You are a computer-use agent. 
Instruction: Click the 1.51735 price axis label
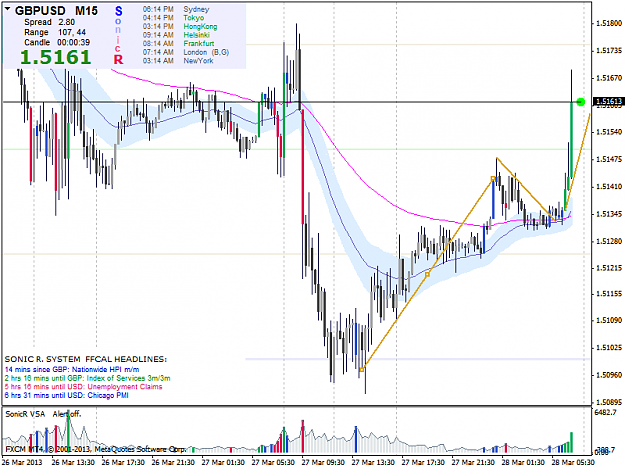click(609, 51)
